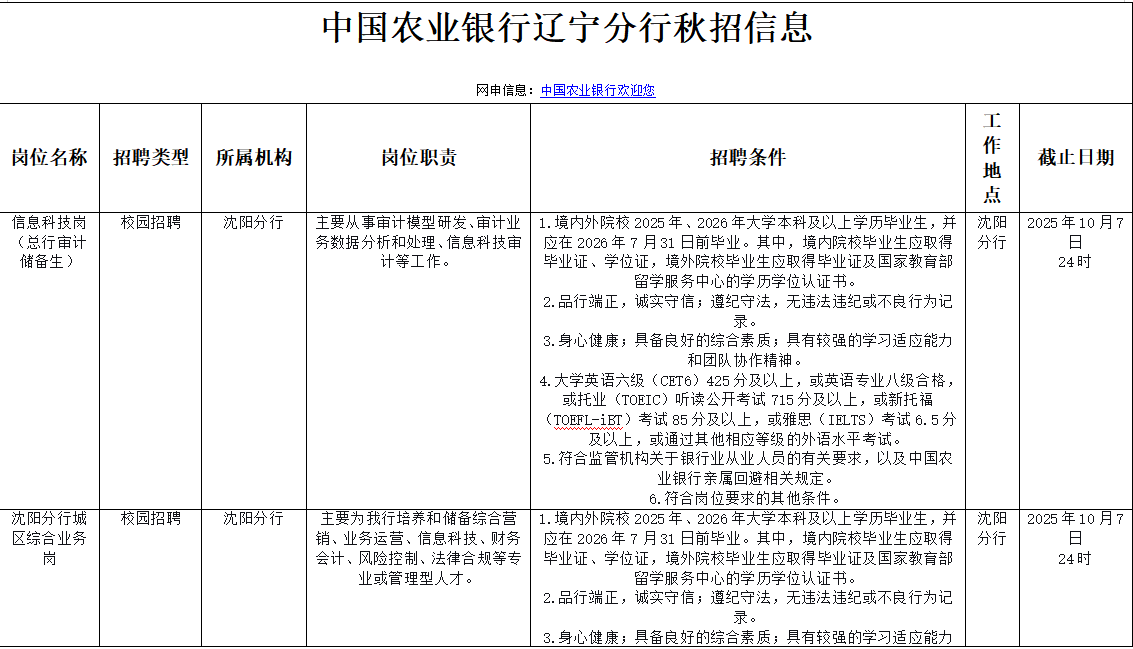Select the 招聘类型 column header
The width and height of the screenshot is (1133, 649).
tap(151, 158)
